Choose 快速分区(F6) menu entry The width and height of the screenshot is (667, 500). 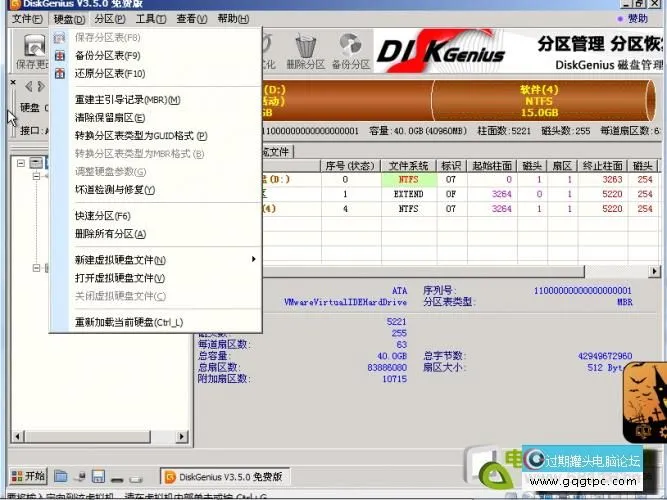pyautogui.click(x=155, y=216)
